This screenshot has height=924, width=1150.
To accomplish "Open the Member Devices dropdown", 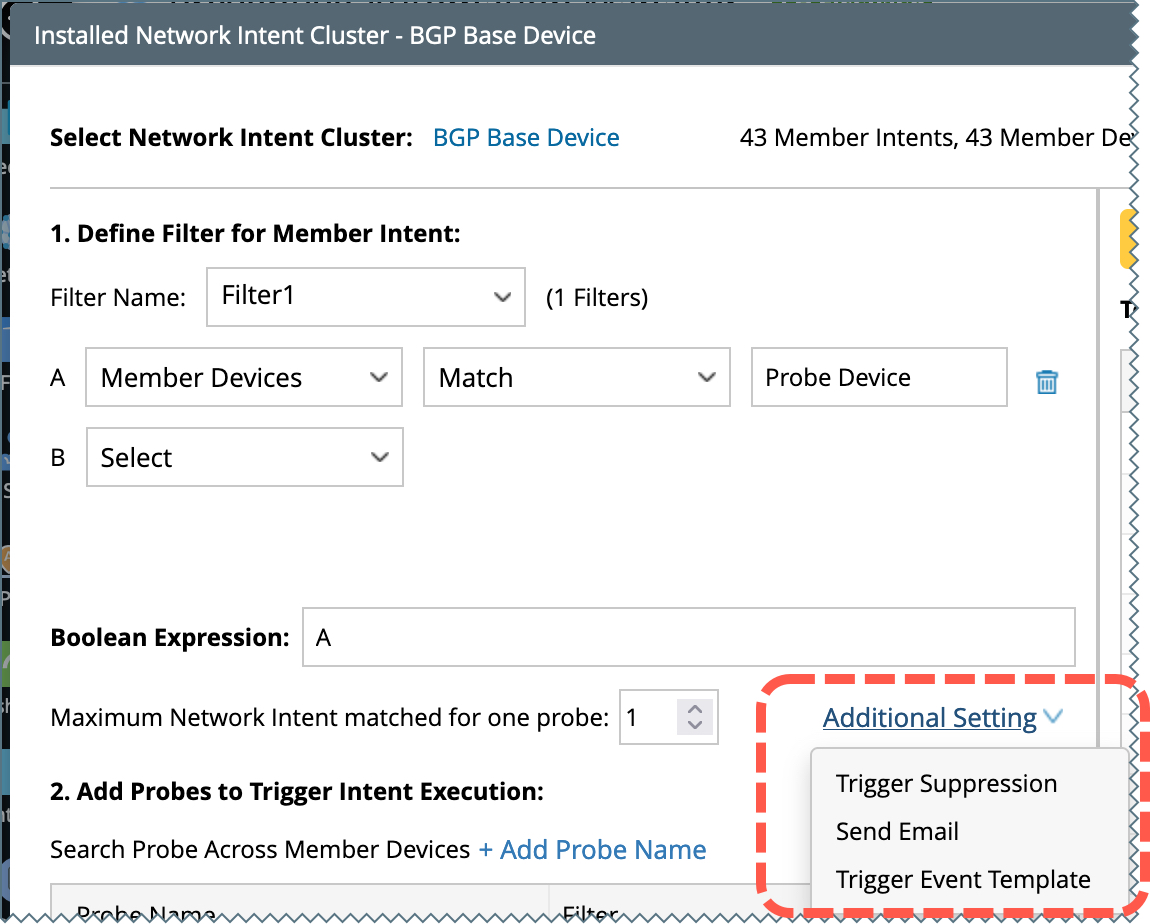I will 244,378.
